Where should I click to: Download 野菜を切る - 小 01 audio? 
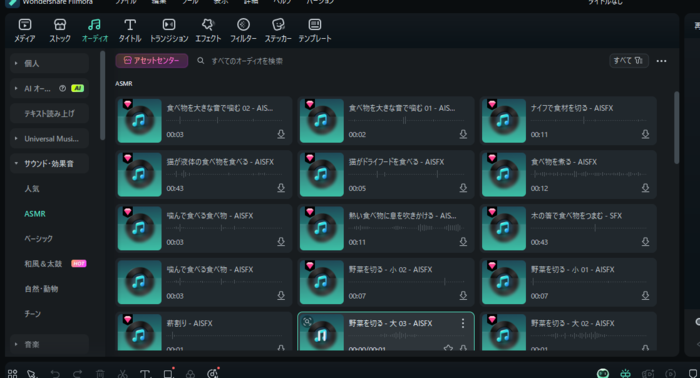click(645, 295)
